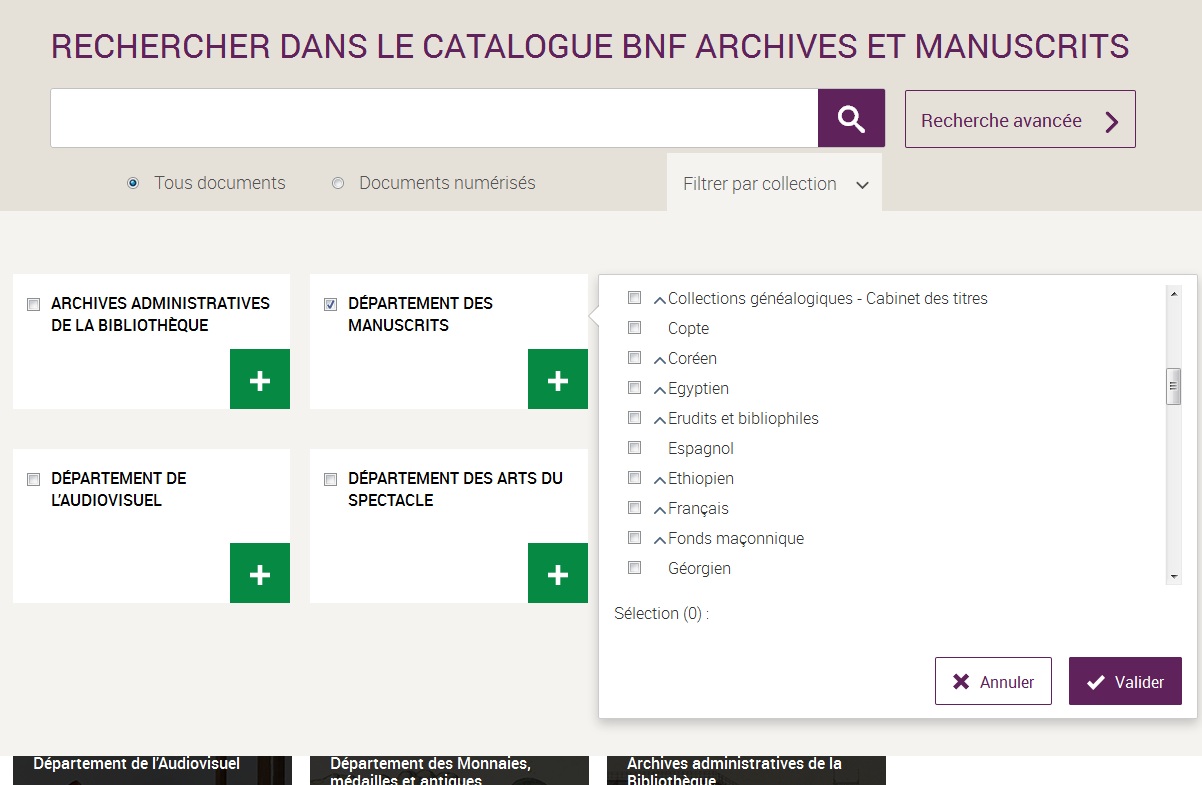Tick the Copte collection checkbox
The image size is (1202, 785).
[x=634, y=328]
